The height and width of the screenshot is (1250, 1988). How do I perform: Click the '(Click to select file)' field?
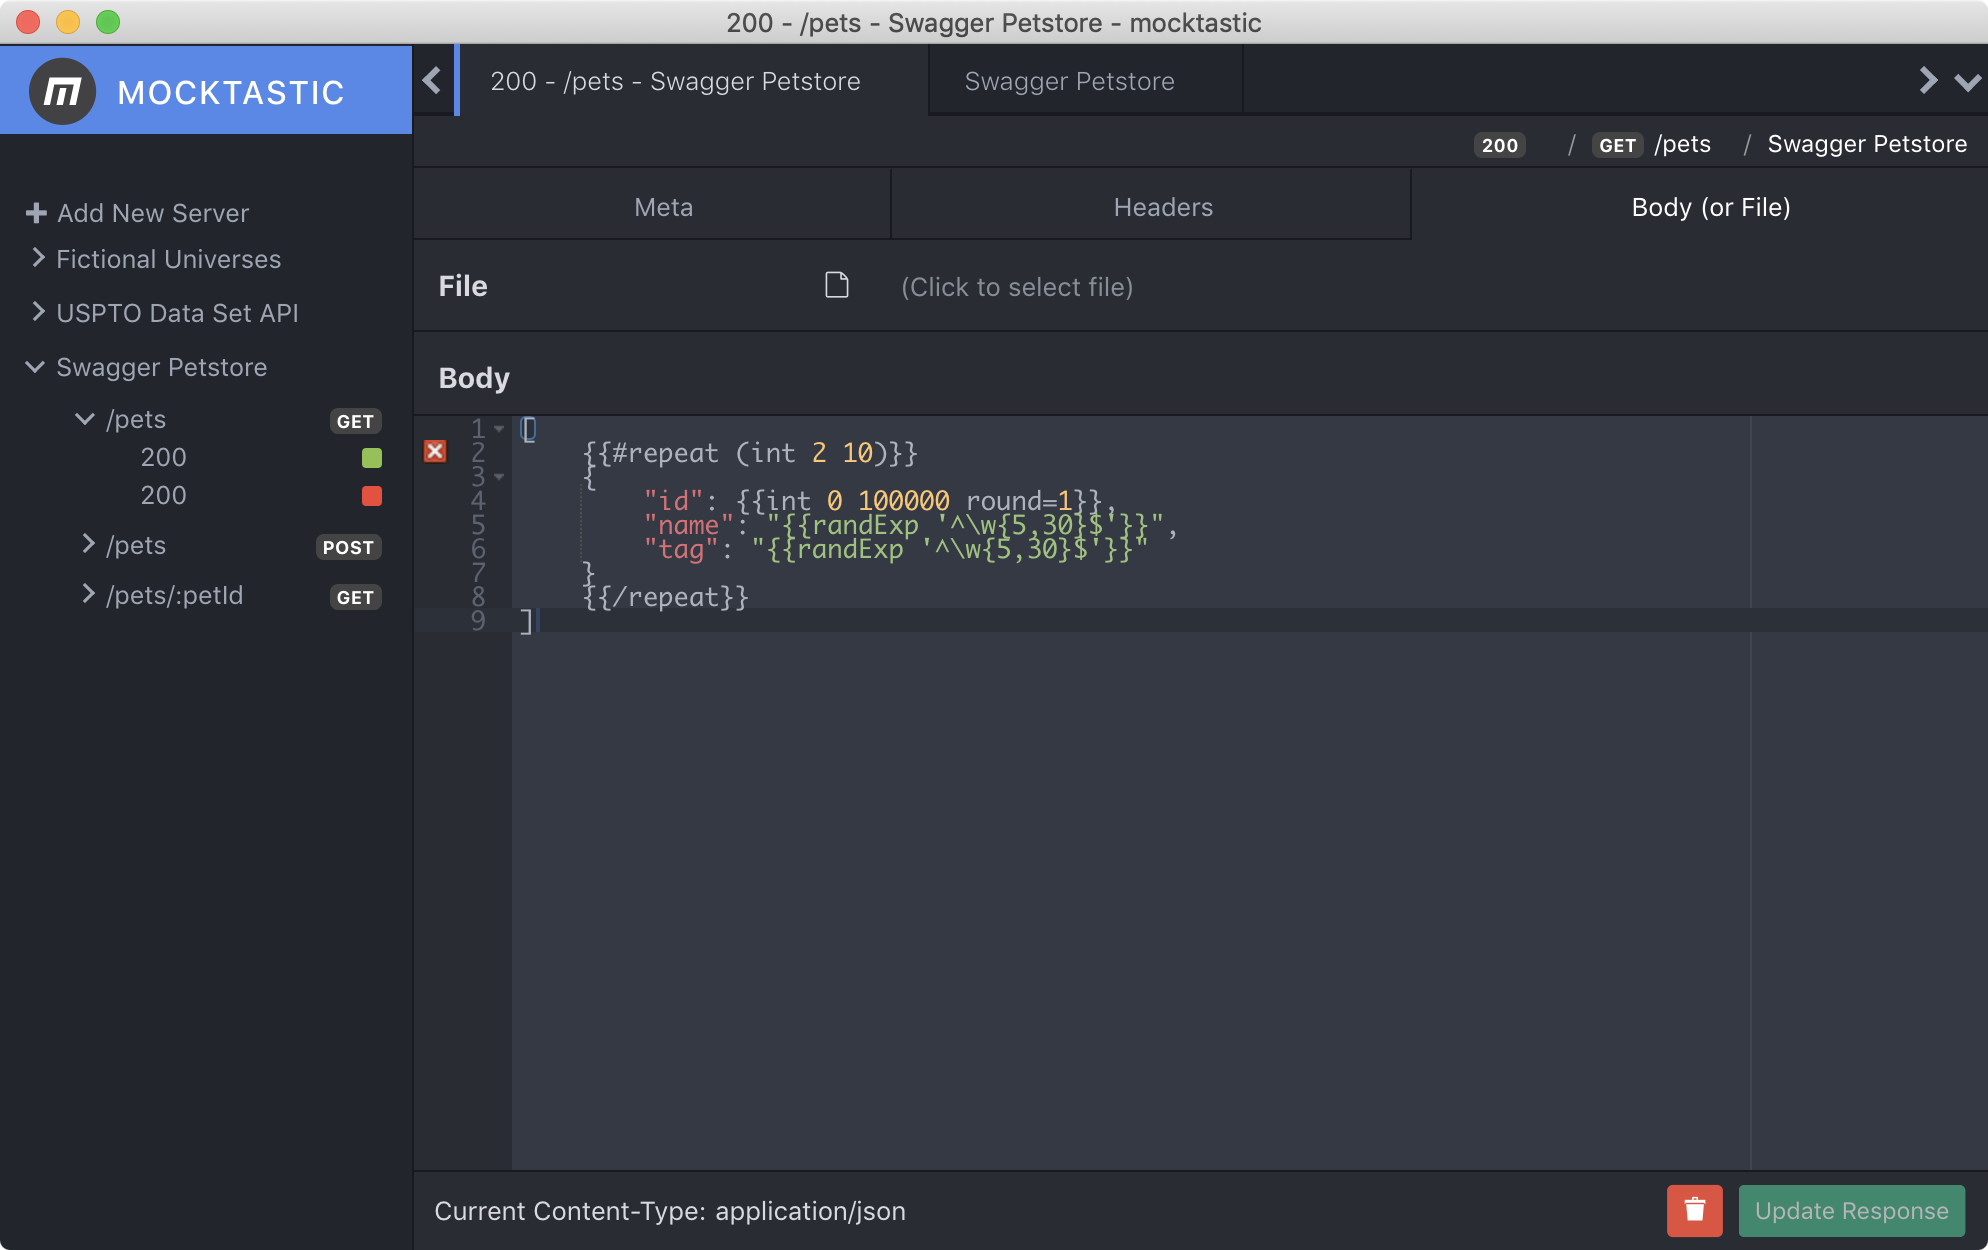(1017, 287)
